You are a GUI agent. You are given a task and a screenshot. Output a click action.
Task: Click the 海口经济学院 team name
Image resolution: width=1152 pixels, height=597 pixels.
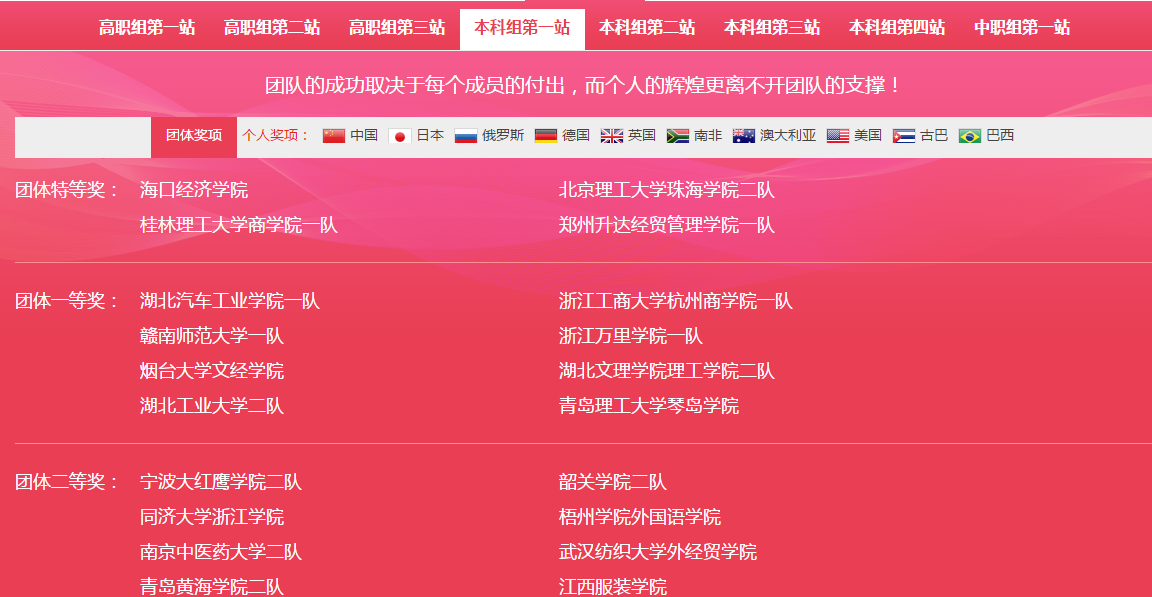click(x=194, y=190)
